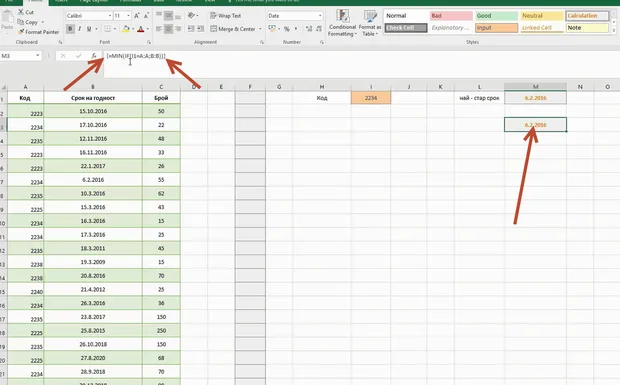Screen dimensions: 620x385
Task: Apply the Neutral cell style
Action: (x=542, y=16)
